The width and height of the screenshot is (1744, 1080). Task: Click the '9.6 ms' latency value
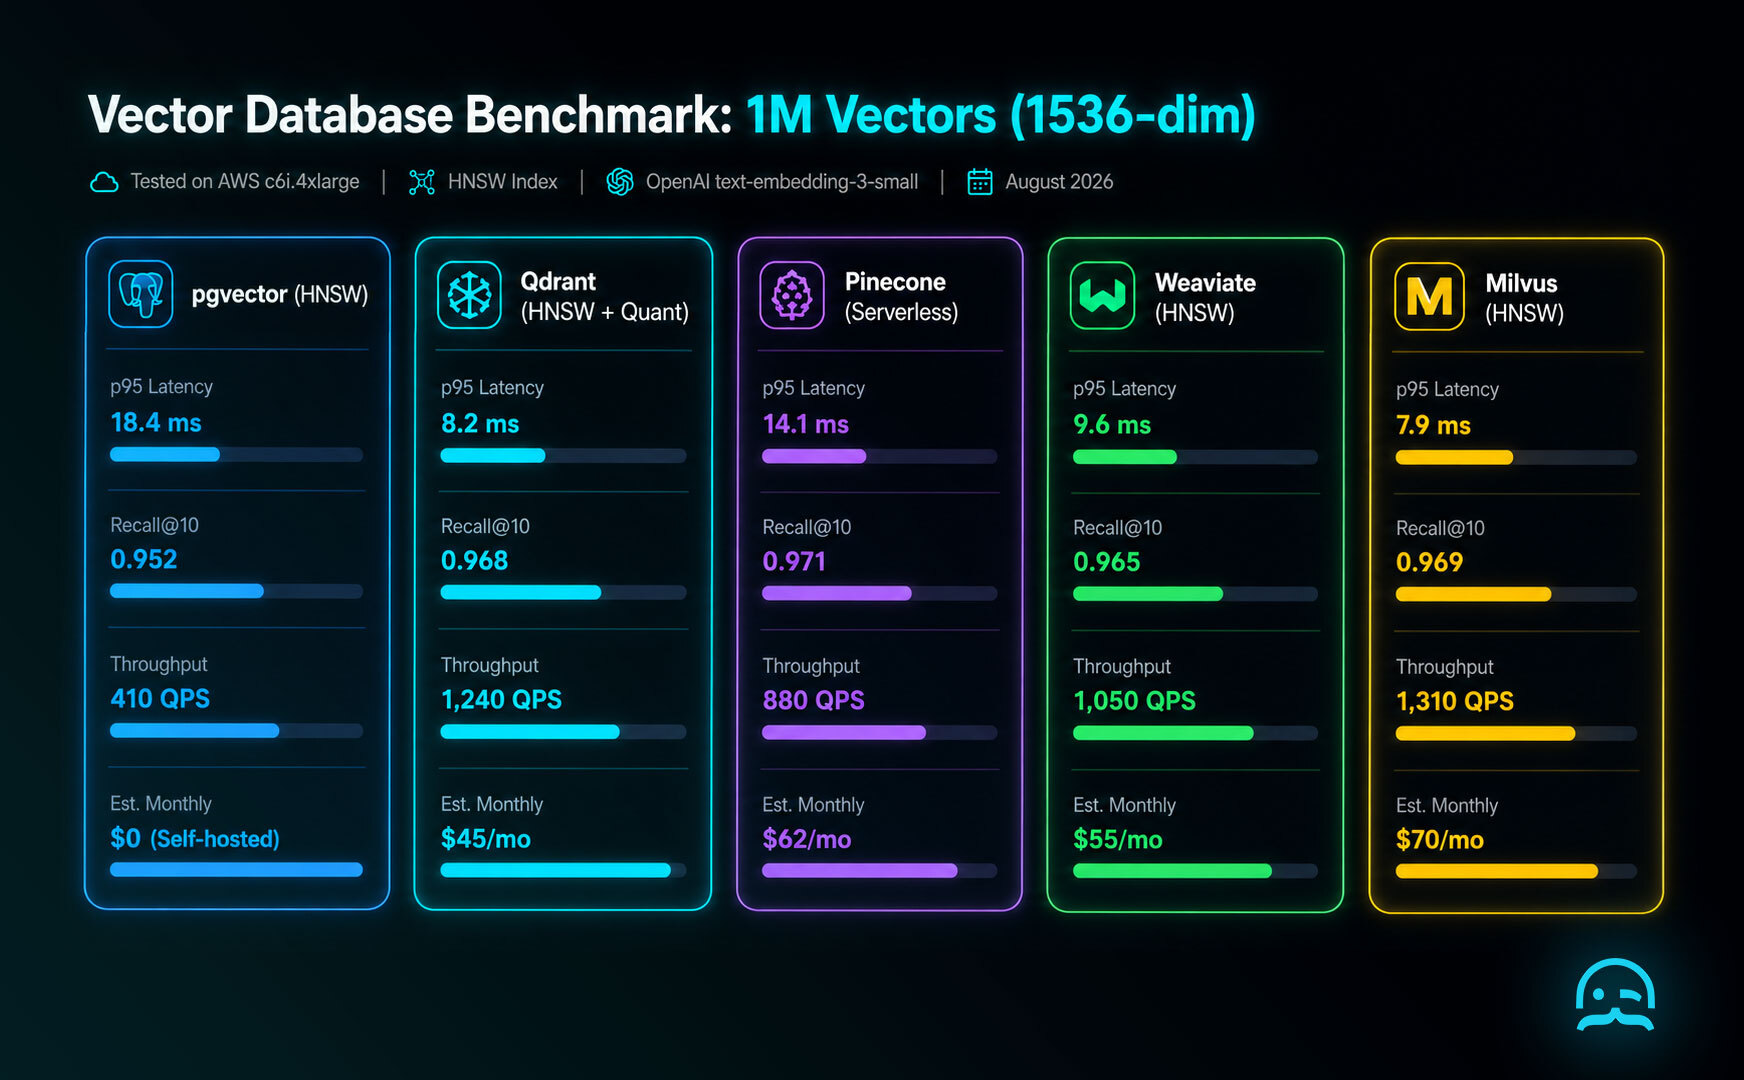click(1112, 425)
